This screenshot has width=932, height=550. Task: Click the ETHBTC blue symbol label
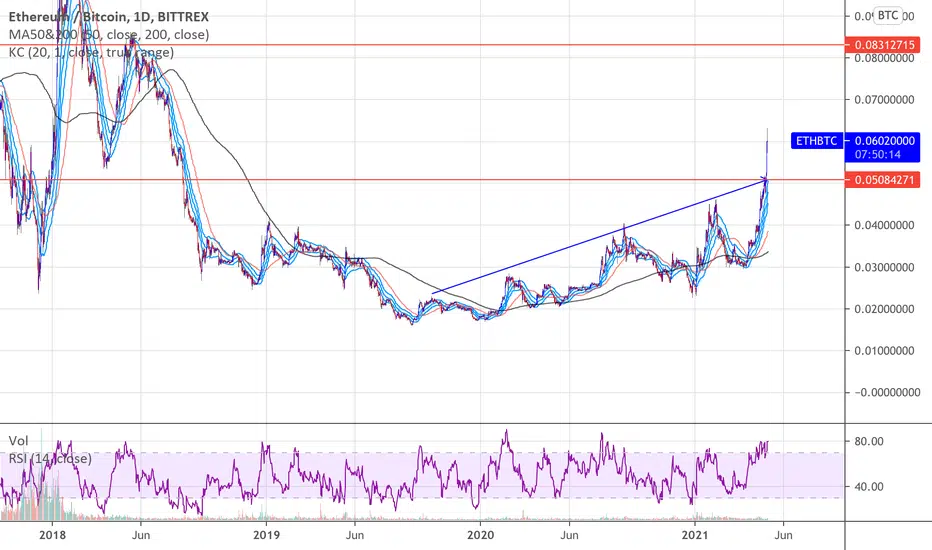[817, 141]
